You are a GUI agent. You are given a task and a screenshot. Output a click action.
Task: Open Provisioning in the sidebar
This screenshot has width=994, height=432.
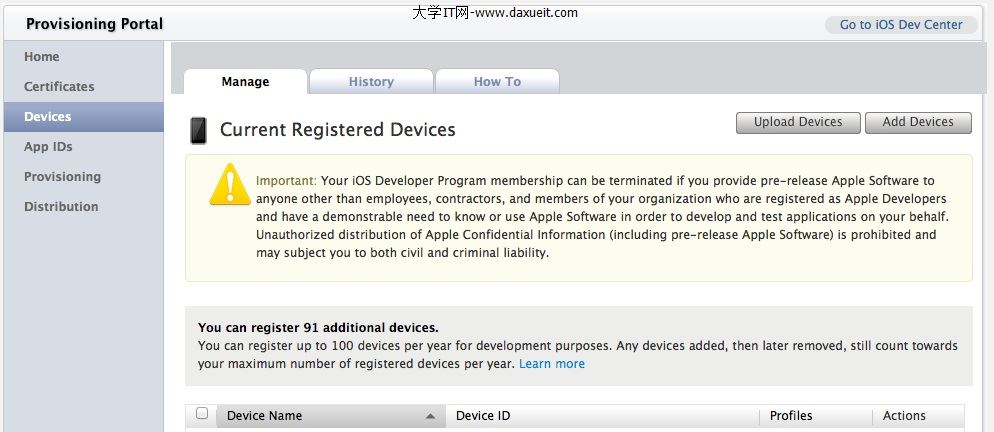click(x=62, y=177)
